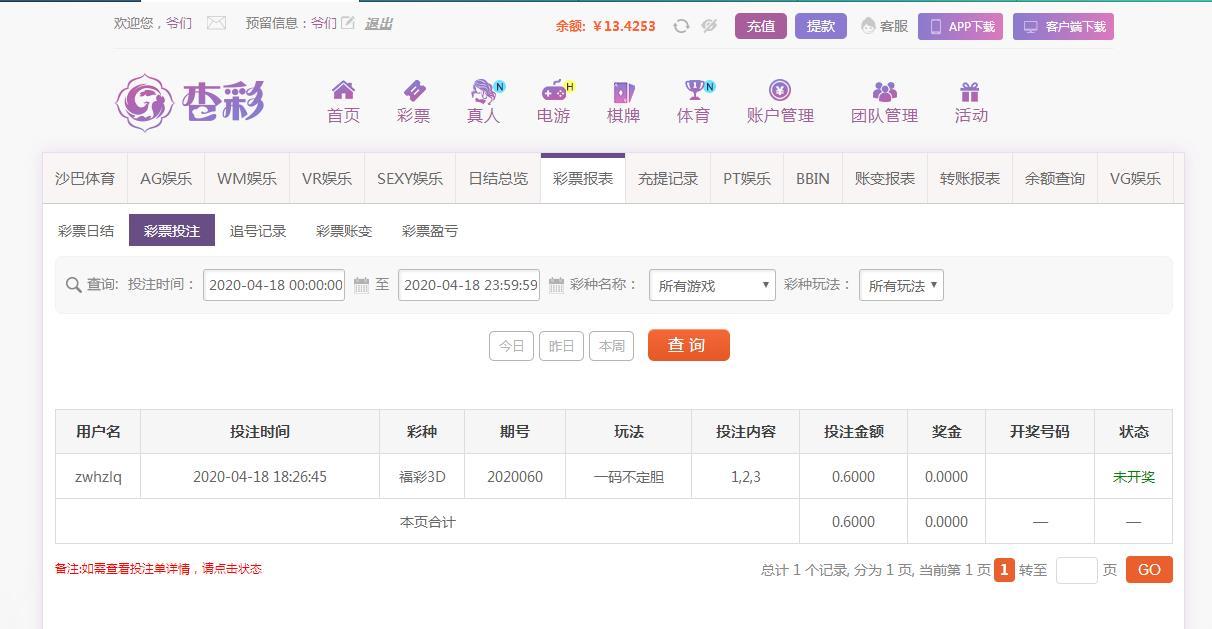This screenshot has width=1212, height=629.
Task: Click the GO pagination button
Action: click(x=1149, y=570)
